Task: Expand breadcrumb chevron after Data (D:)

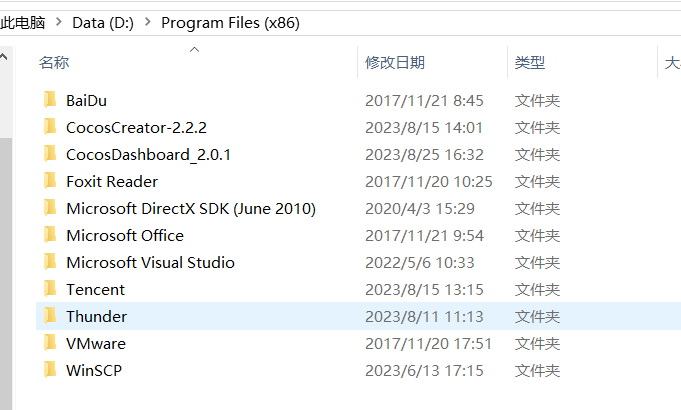Action: coord(148,22)
